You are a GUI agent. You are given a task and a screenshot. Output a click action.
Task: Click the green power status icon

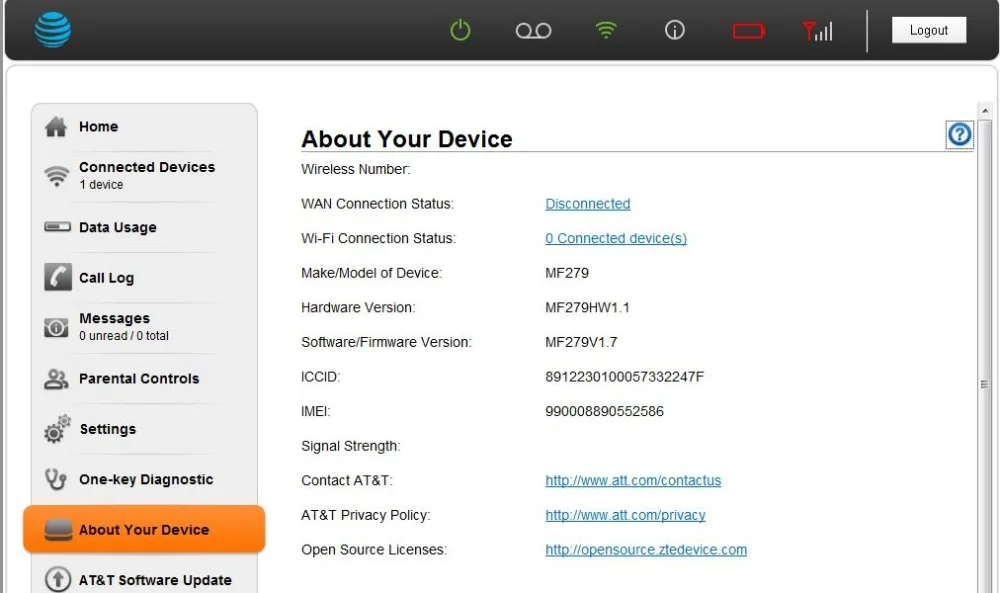pos(460,30)
